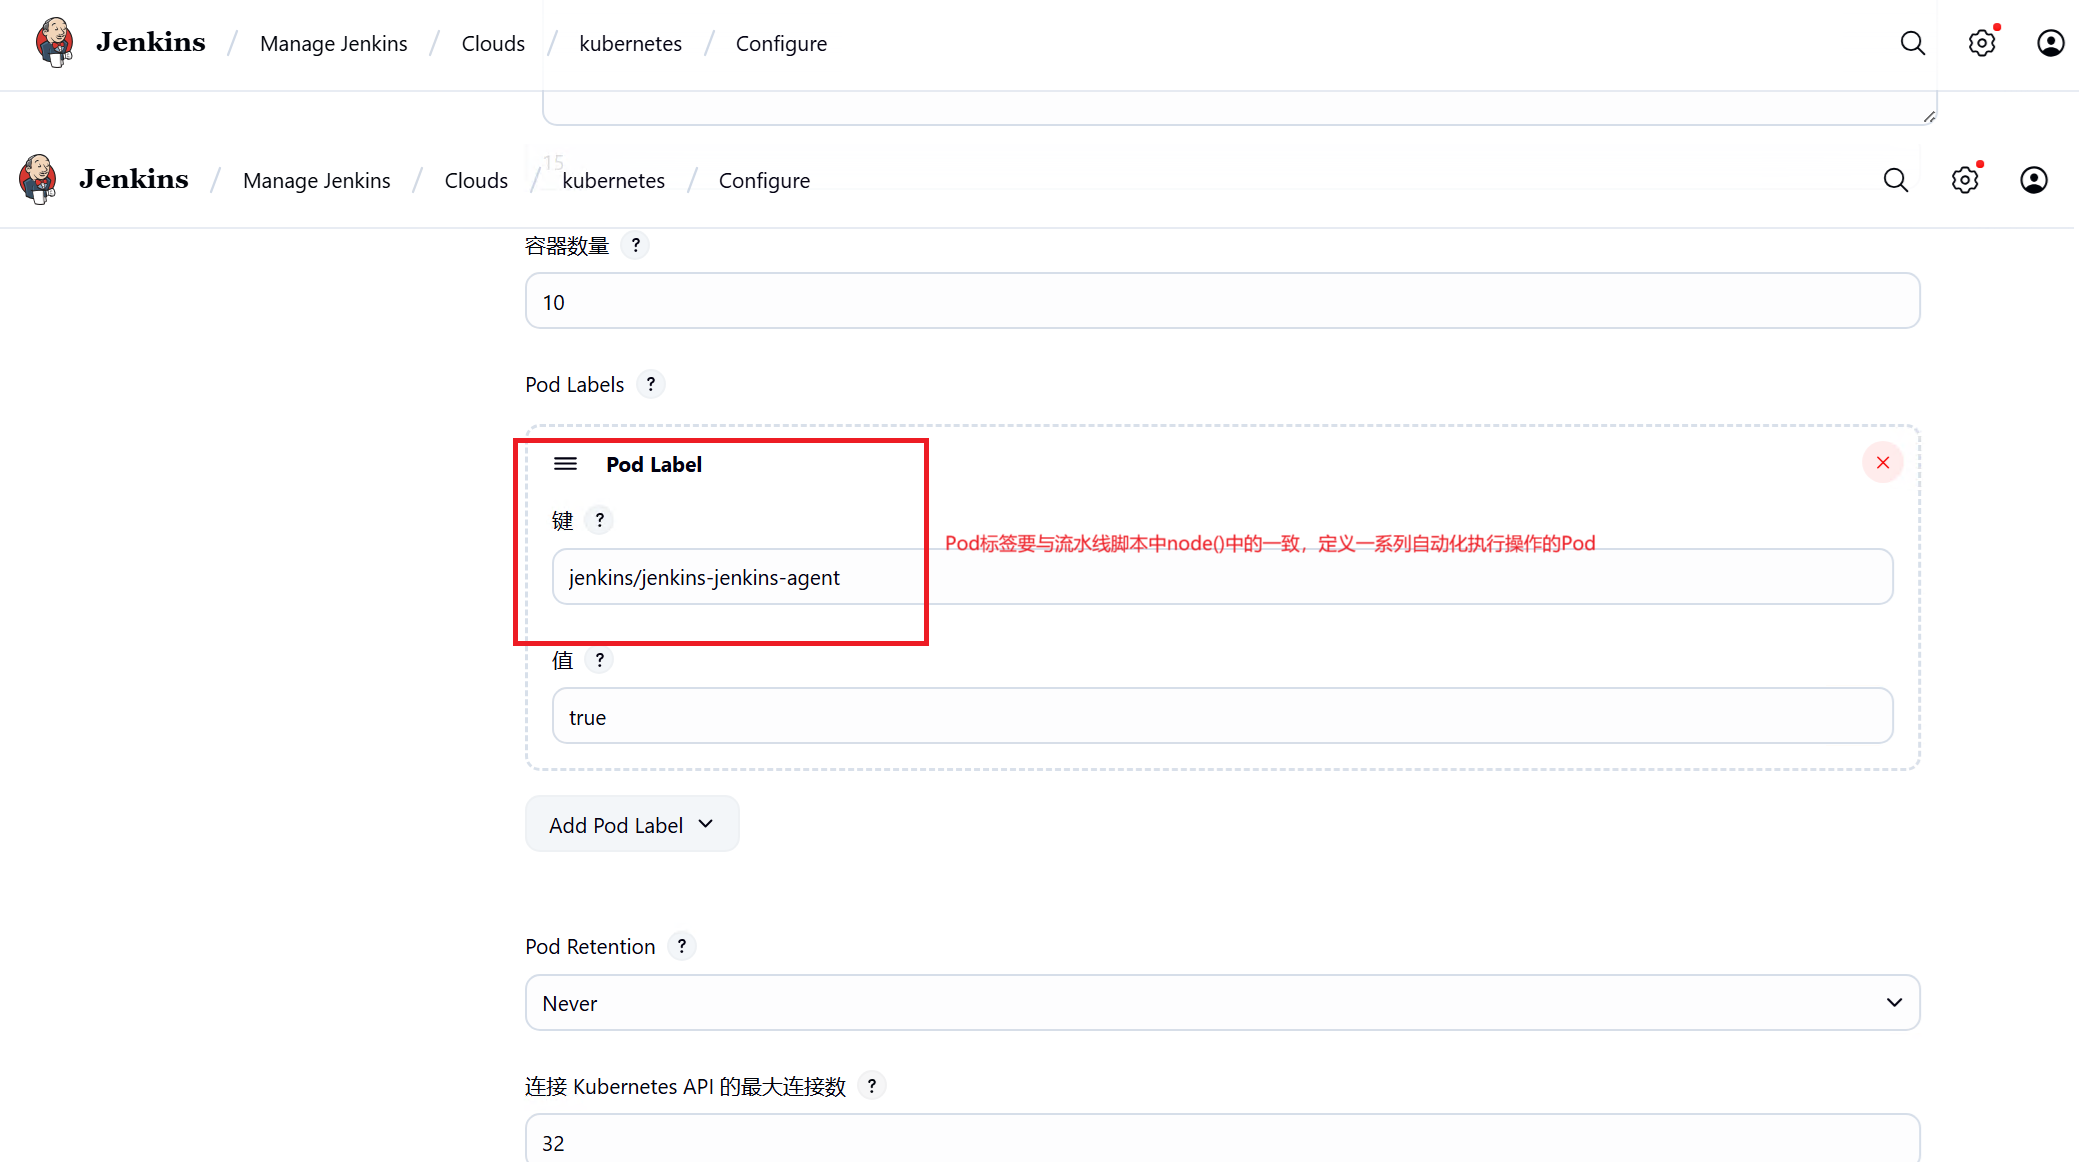Expand the Add Pod Label dropdown

(632, 825)
